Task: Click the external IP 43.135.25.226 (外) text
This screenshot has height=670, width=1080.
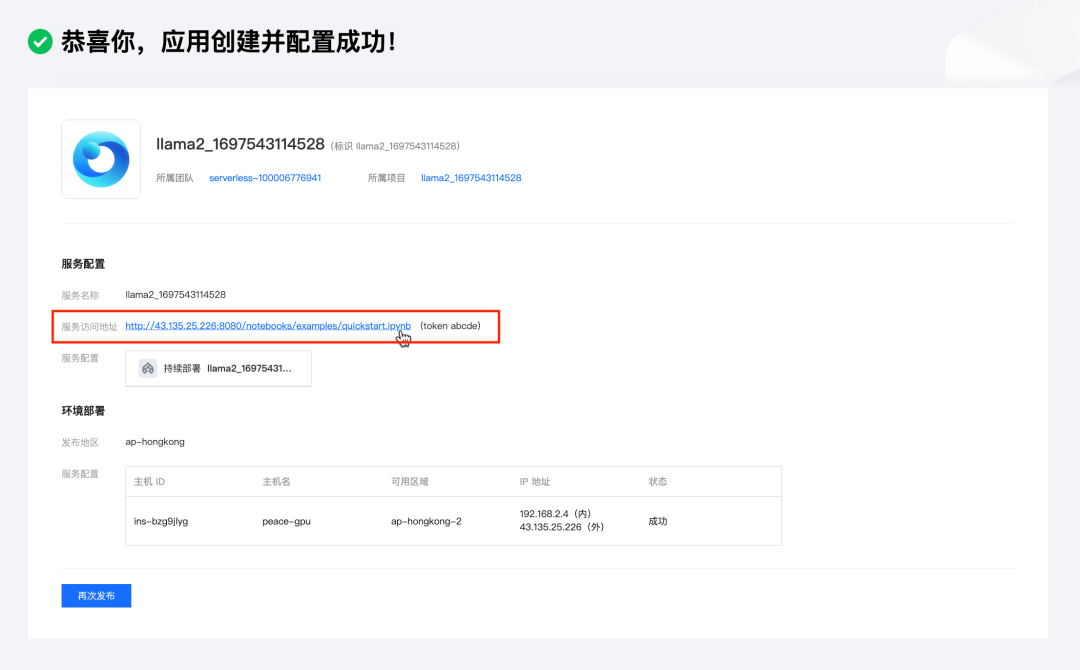Action: tap(561, 527)
